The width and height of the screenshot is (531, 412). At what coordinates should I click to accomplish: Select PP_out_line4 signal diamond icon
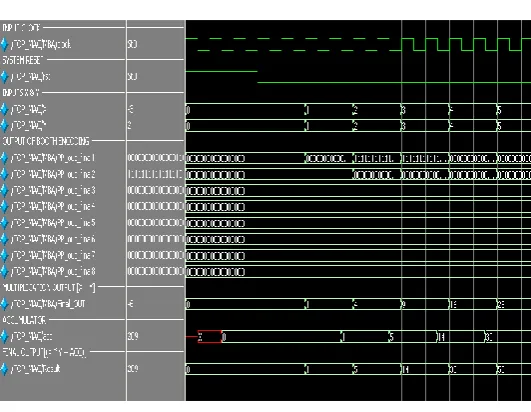[4, 207]
